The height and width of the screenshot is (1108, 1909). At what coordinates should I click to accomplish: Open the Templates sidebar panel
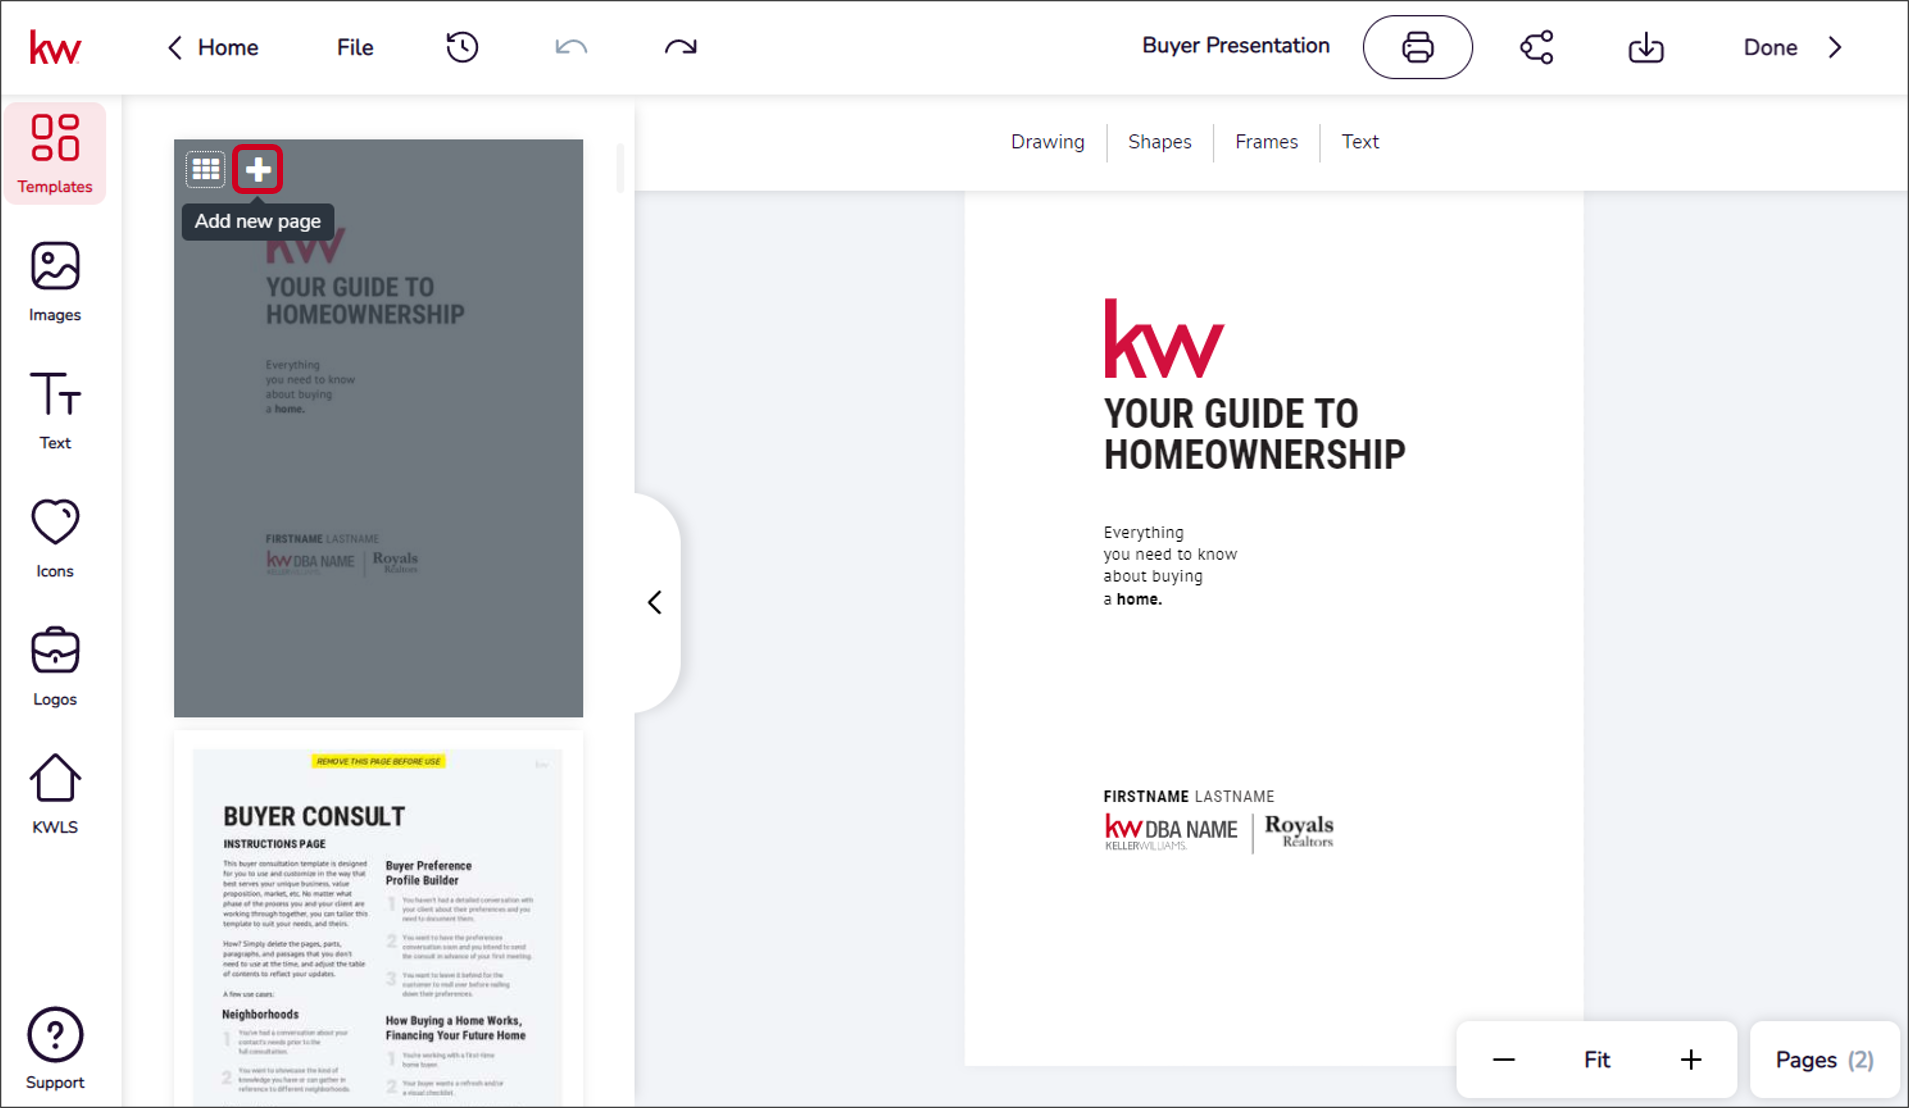(x=55, y=154)
